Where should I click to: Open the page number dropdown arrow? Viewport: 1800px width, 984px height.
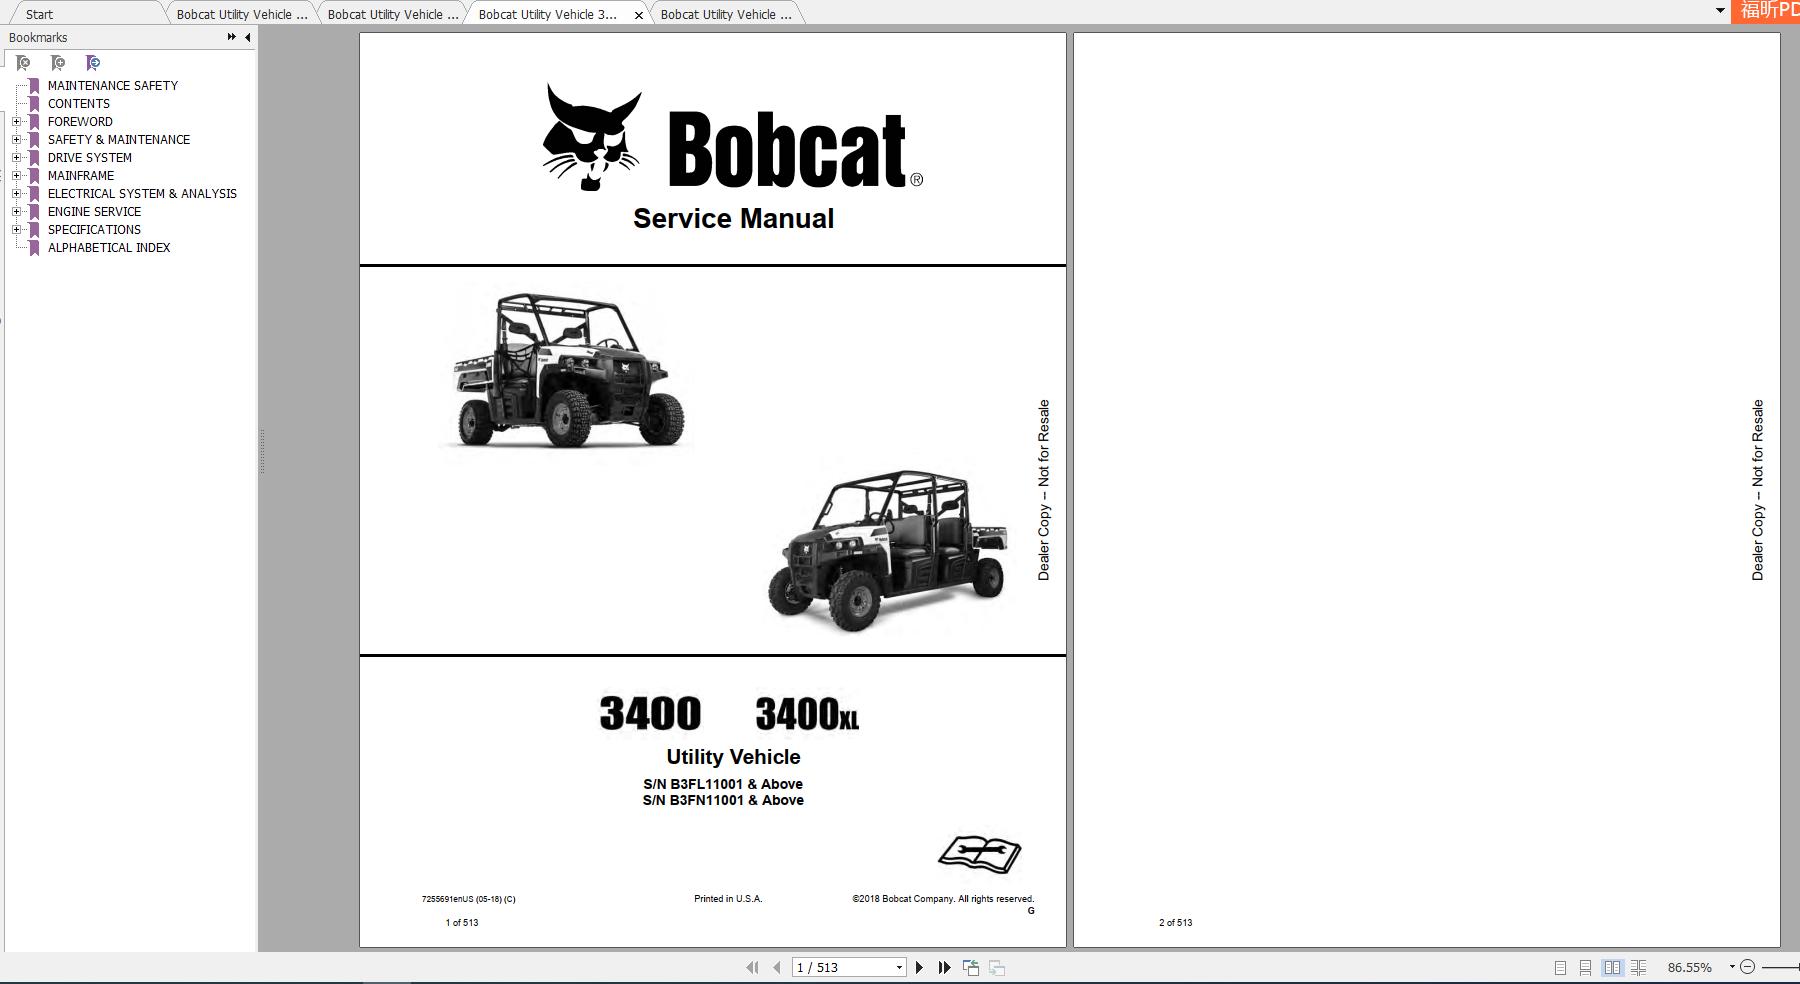coord(898,967)
